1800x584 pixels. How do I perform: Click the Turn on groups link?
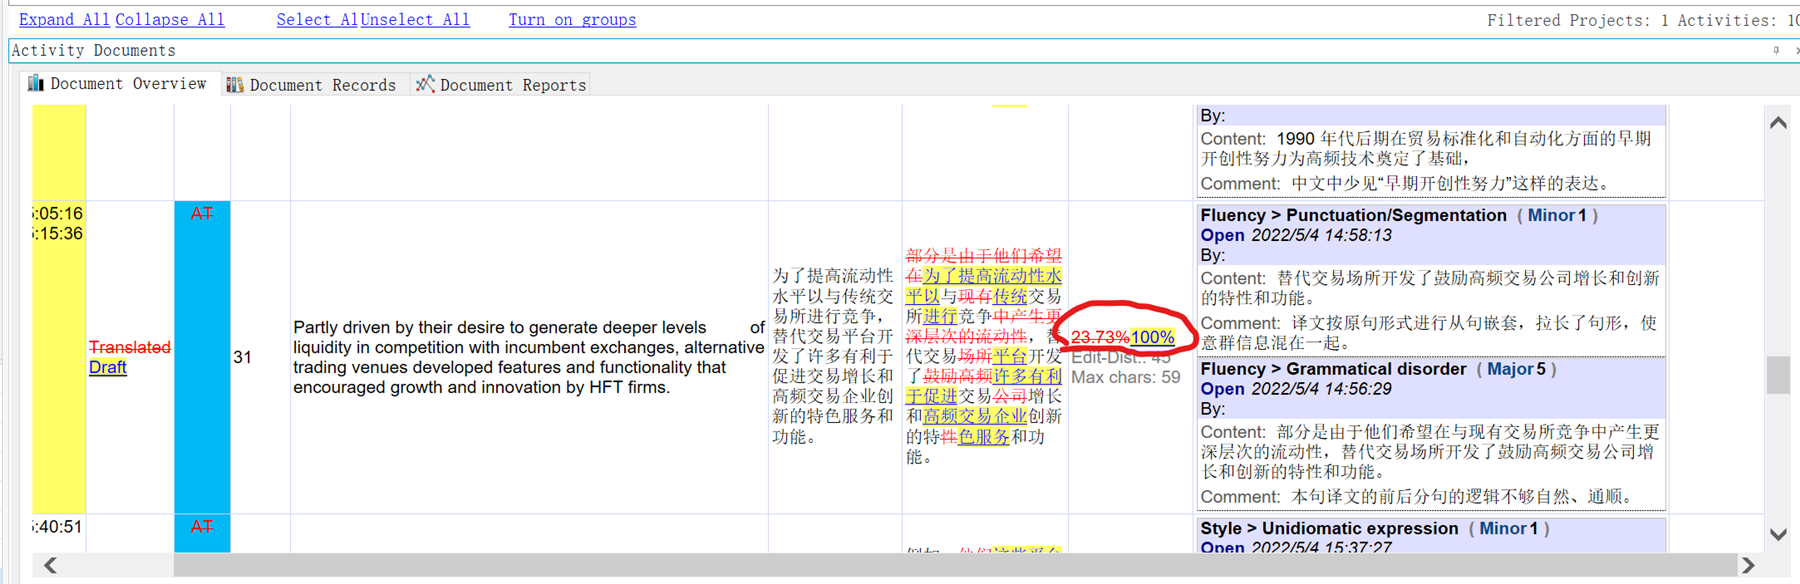point(572,20)
